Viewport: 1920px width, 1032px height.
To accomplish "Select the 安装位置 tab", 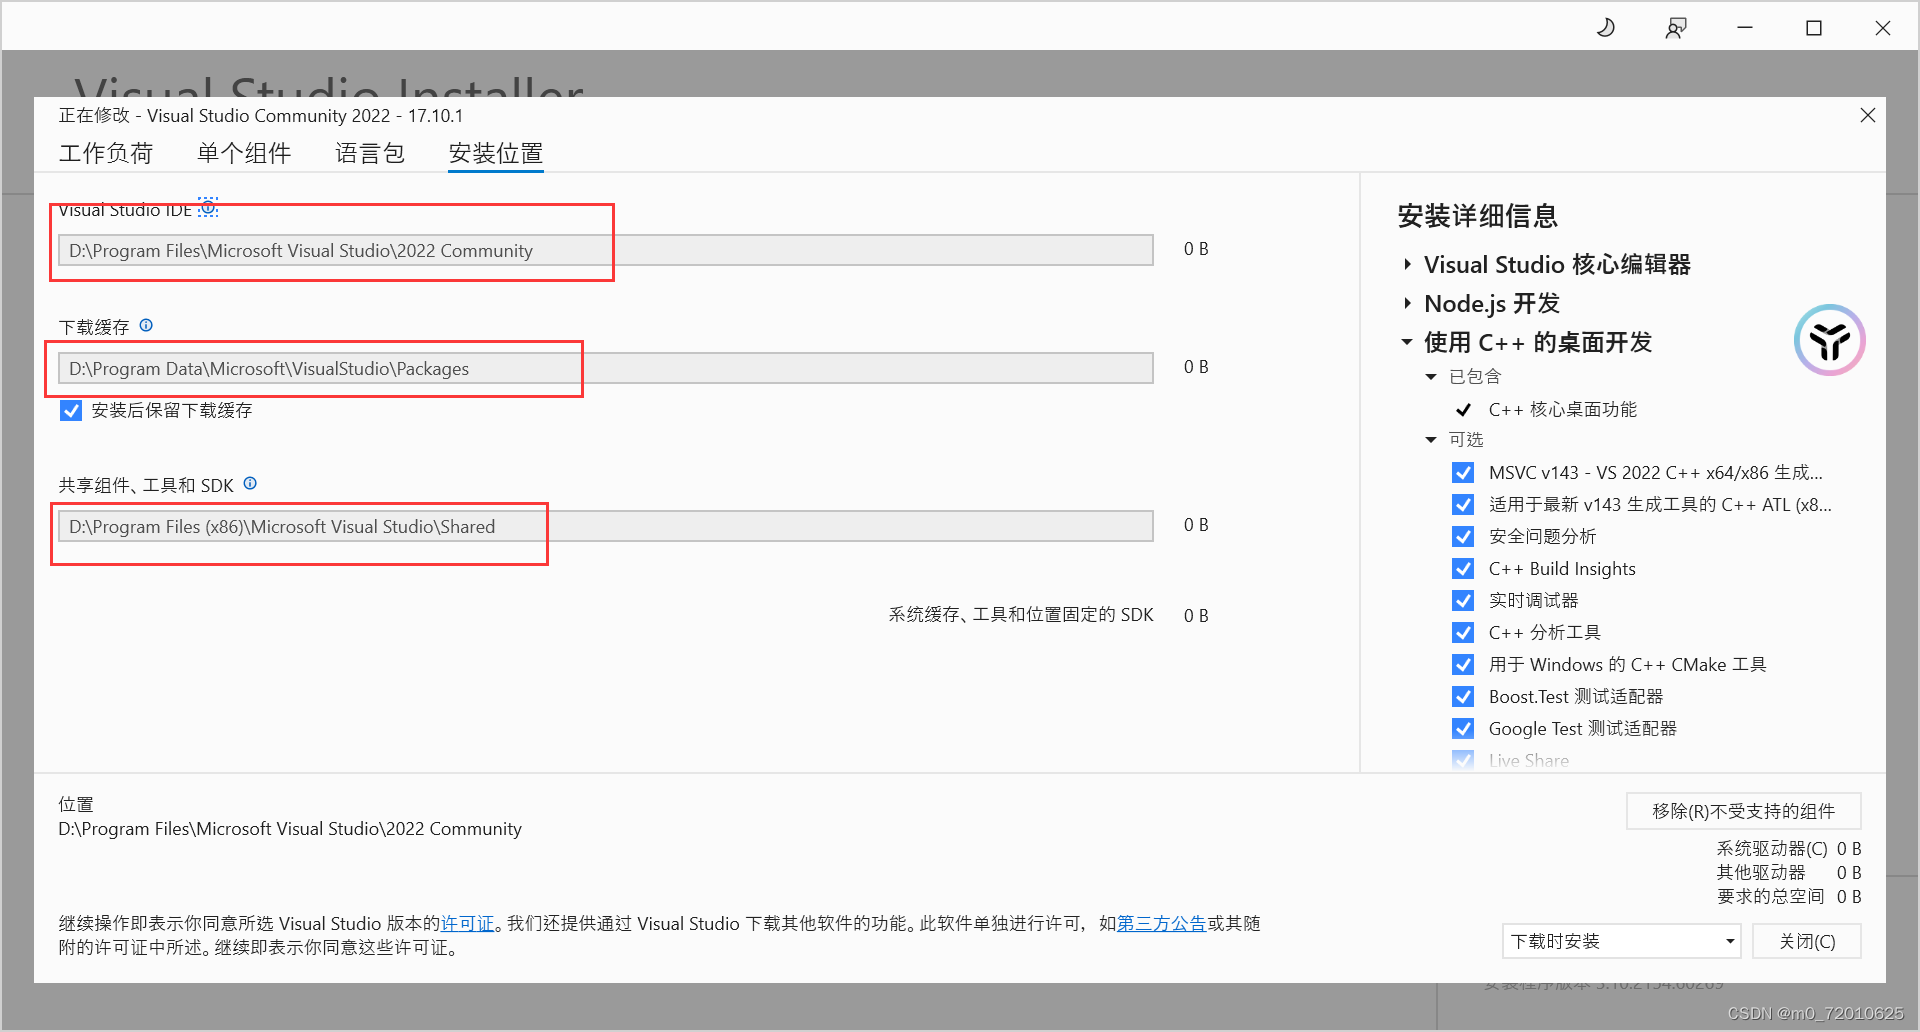I will click(x=496, y=153).
